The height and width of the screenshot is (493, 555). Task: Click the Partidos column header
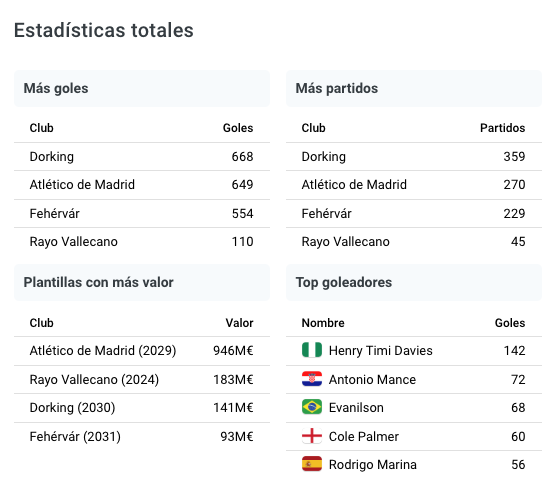pos(502,128)
